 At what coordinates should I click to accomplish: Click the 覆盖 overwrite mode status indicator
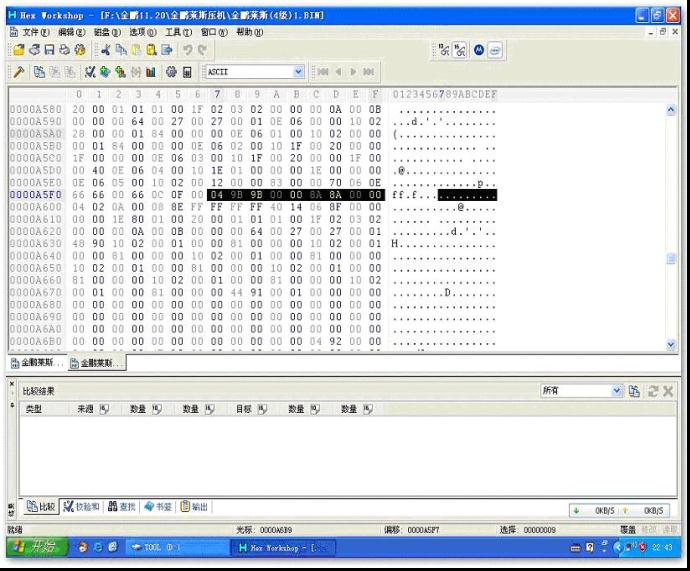628,530
